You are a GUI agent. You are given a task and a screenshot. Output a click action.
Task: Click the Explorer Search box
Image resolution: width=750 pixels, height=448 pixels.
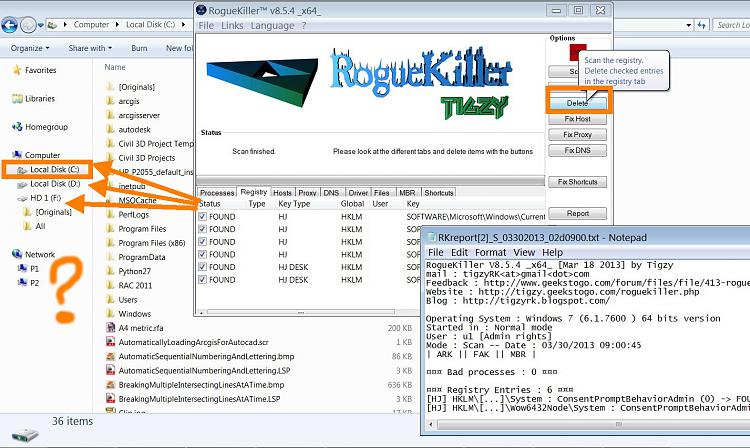(x=732, y=25)
